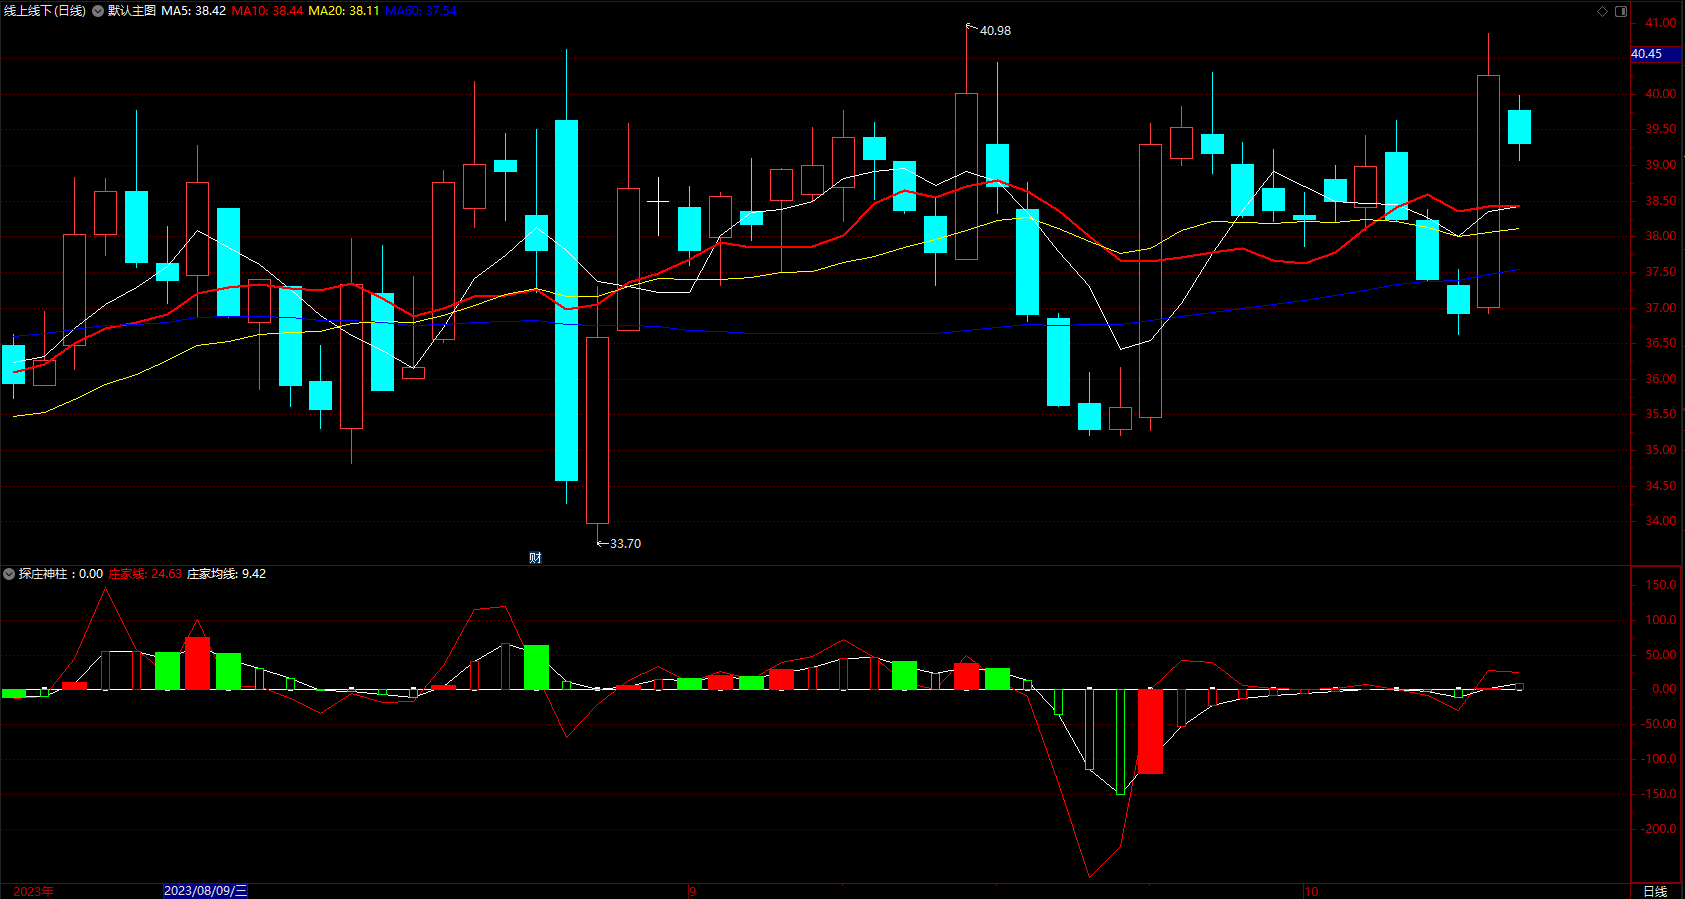Select the 日线 period button at bottom right
The image size is (1685, 899).
(x=1655, y=891)
